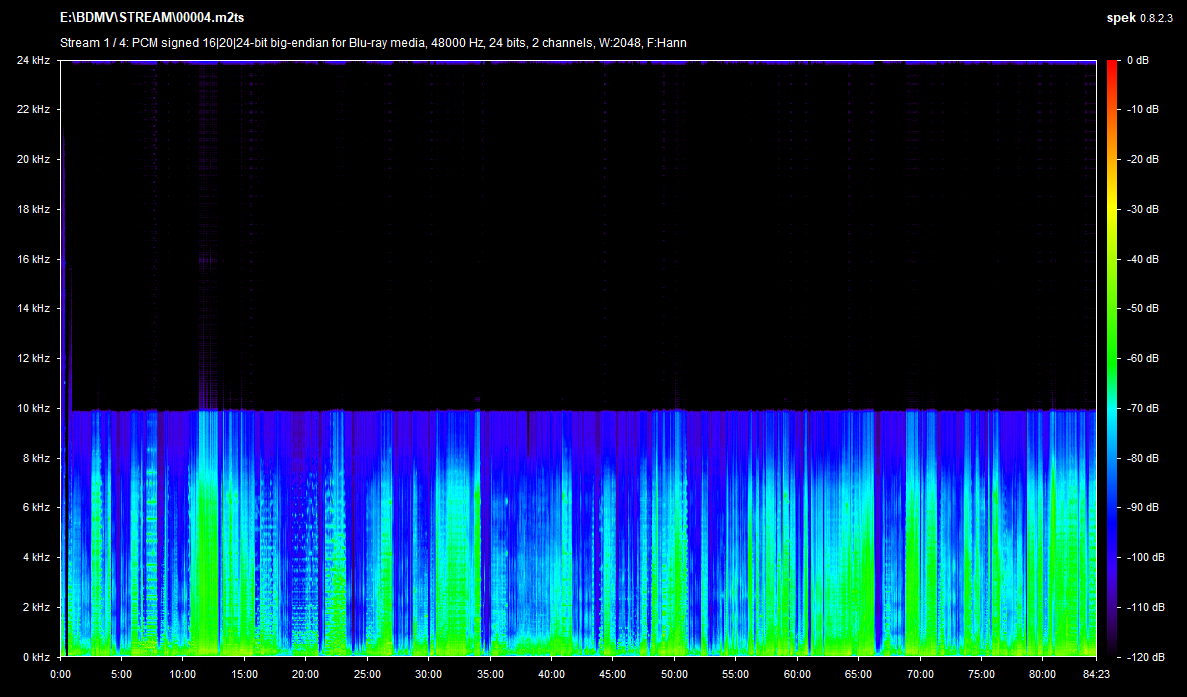Select the 24 kHz frequency axis label
1187x697 pixels.
pos(32,60)
